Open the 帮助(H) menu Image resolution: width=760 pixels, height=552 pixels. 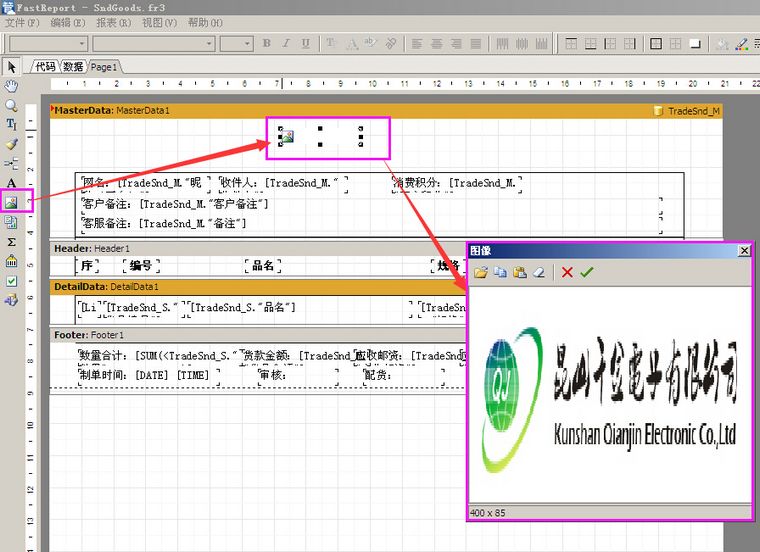pyautogui.click(x=205, y=23)
